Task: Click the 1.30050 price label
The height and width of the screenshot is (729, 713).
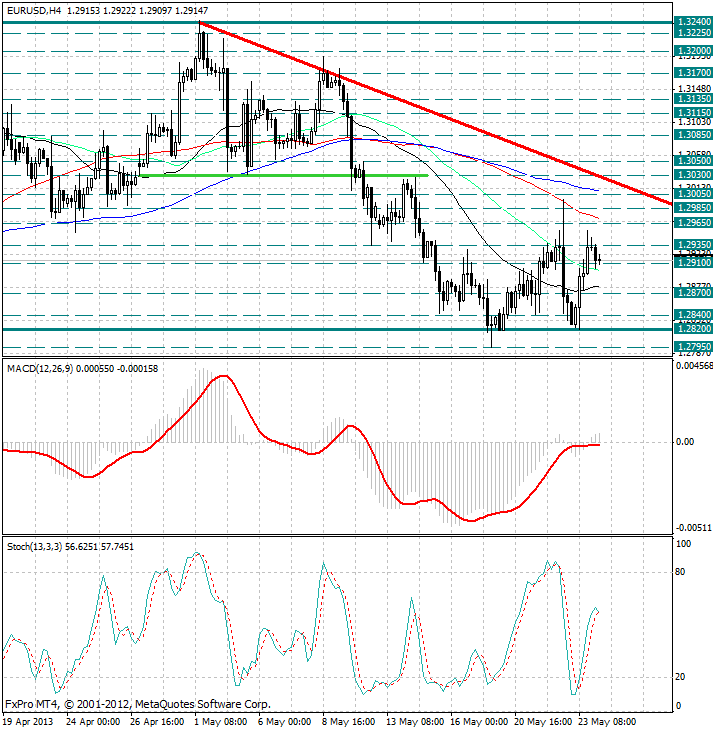Action: point(693,194)
